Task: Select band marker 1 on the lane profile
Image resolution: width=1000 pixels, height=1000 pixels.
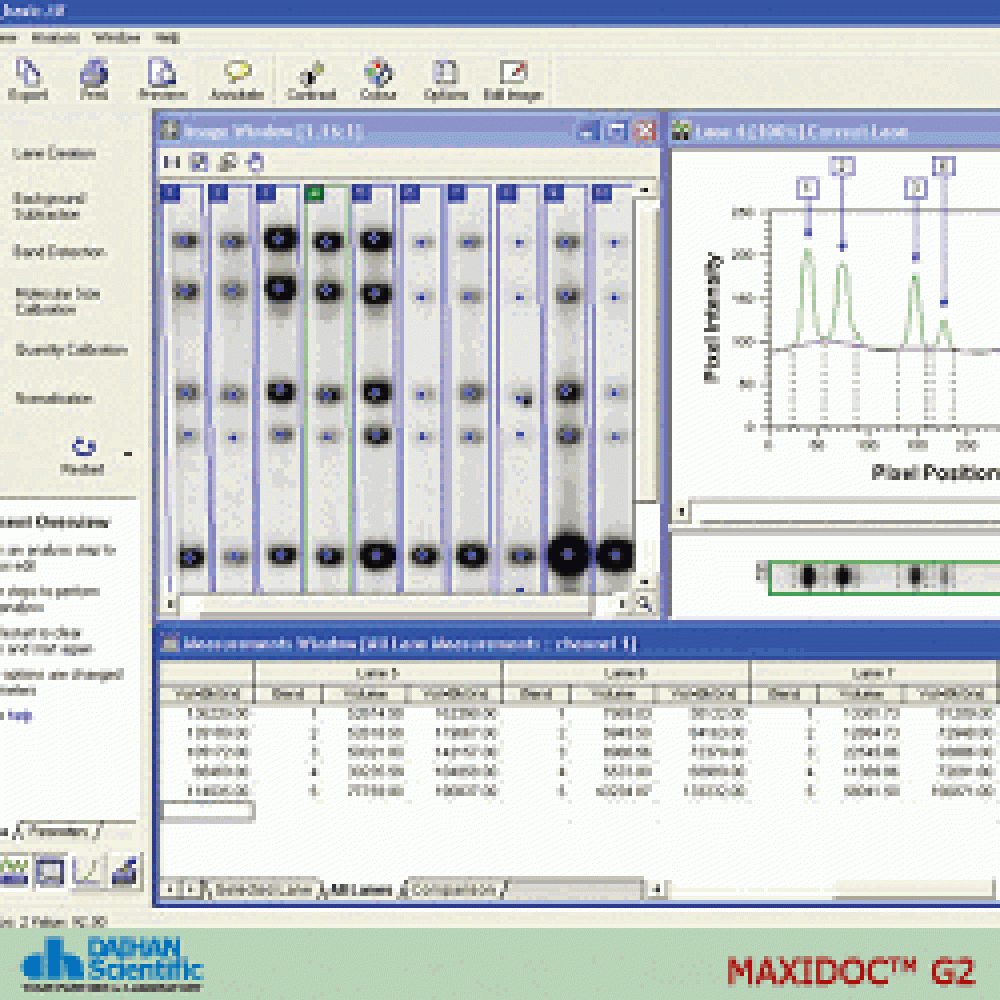Action: coord(808,187)
